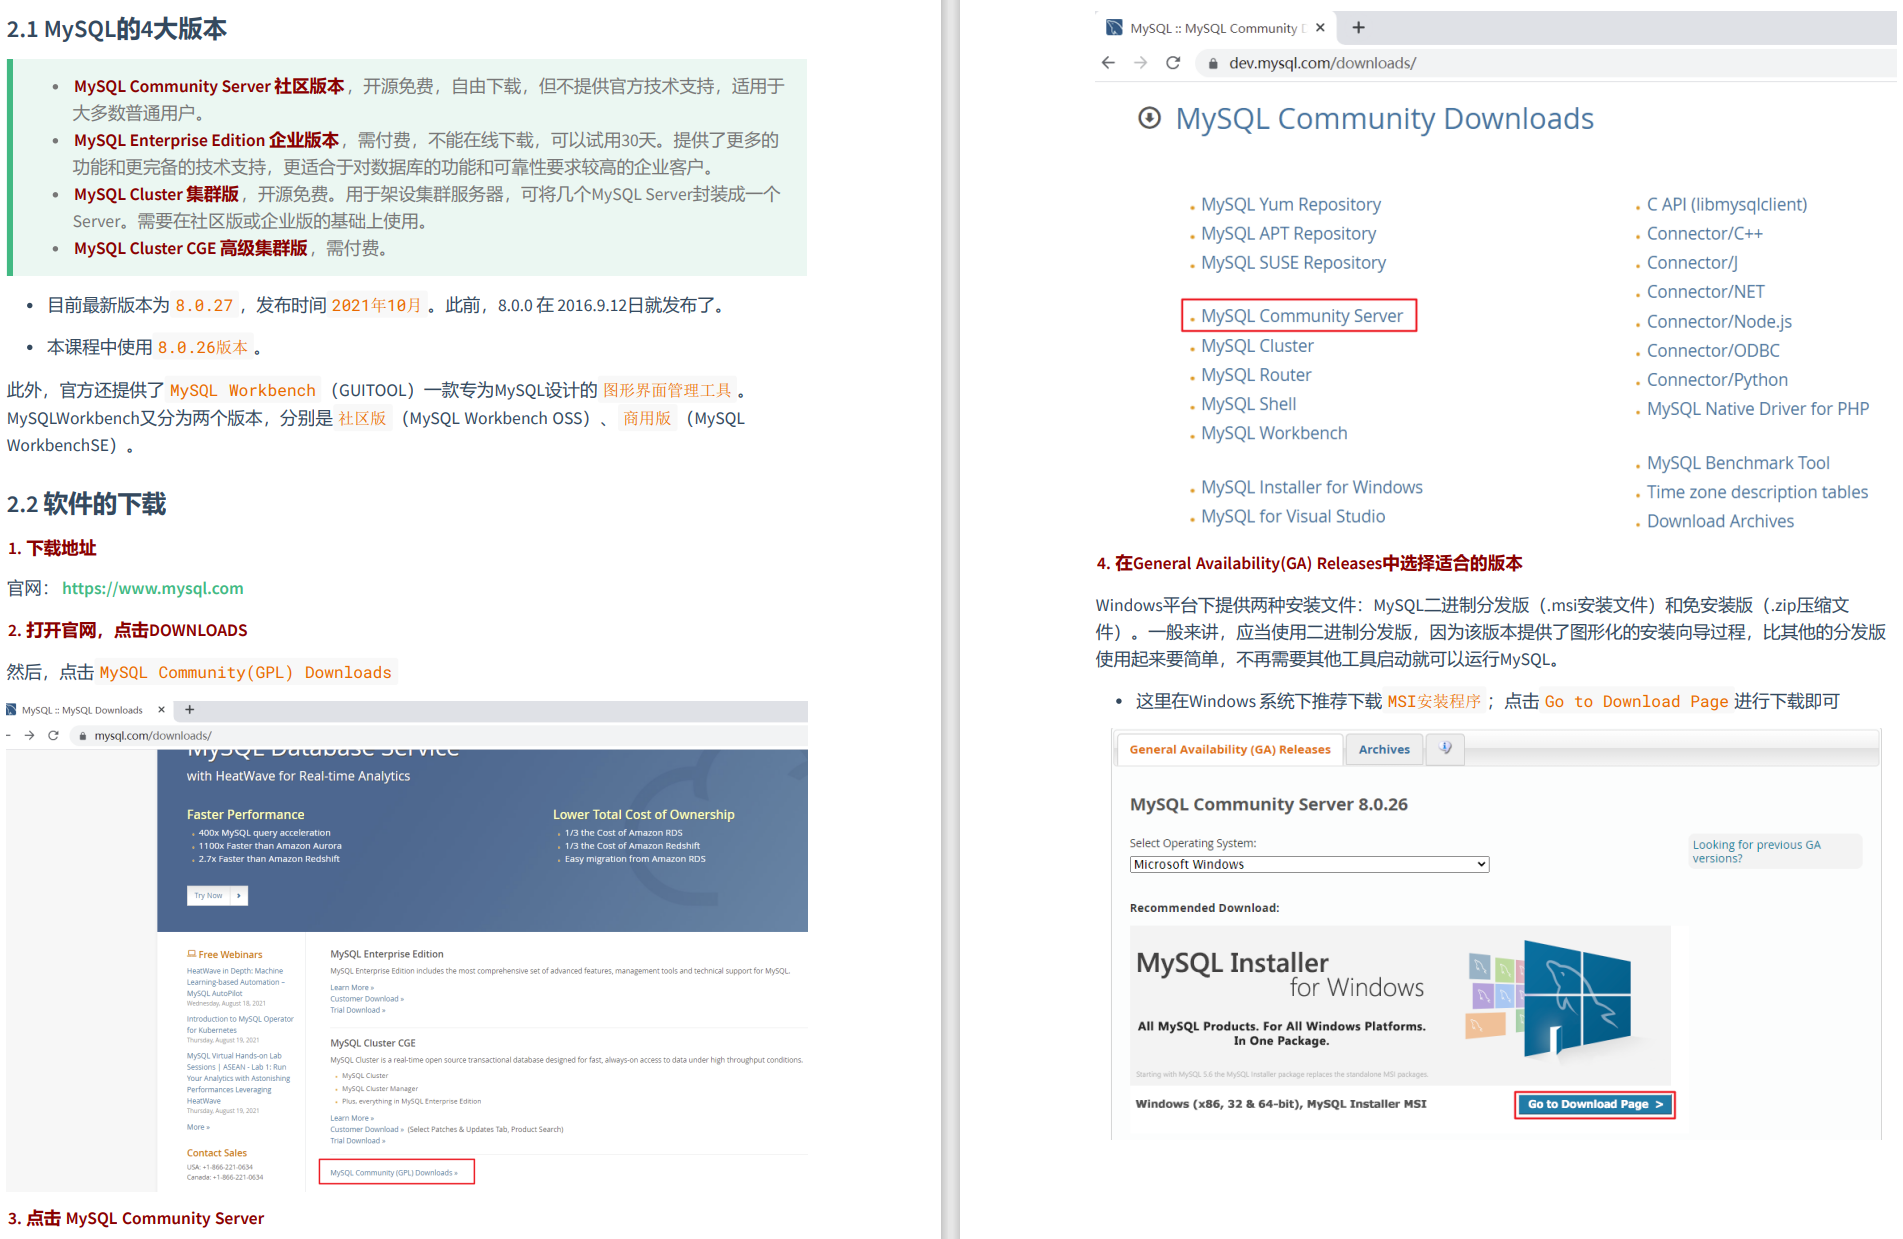Open MySQL Installer for Windows link

[x=1312, y=487]
